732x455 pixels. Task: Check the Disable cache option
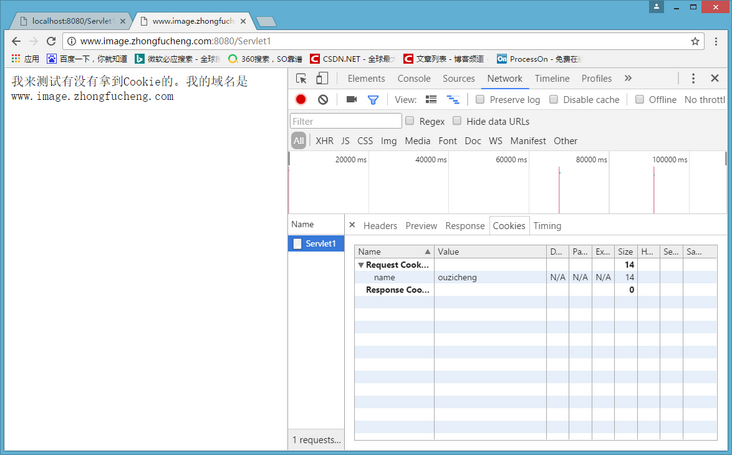(x=555, y=100)
